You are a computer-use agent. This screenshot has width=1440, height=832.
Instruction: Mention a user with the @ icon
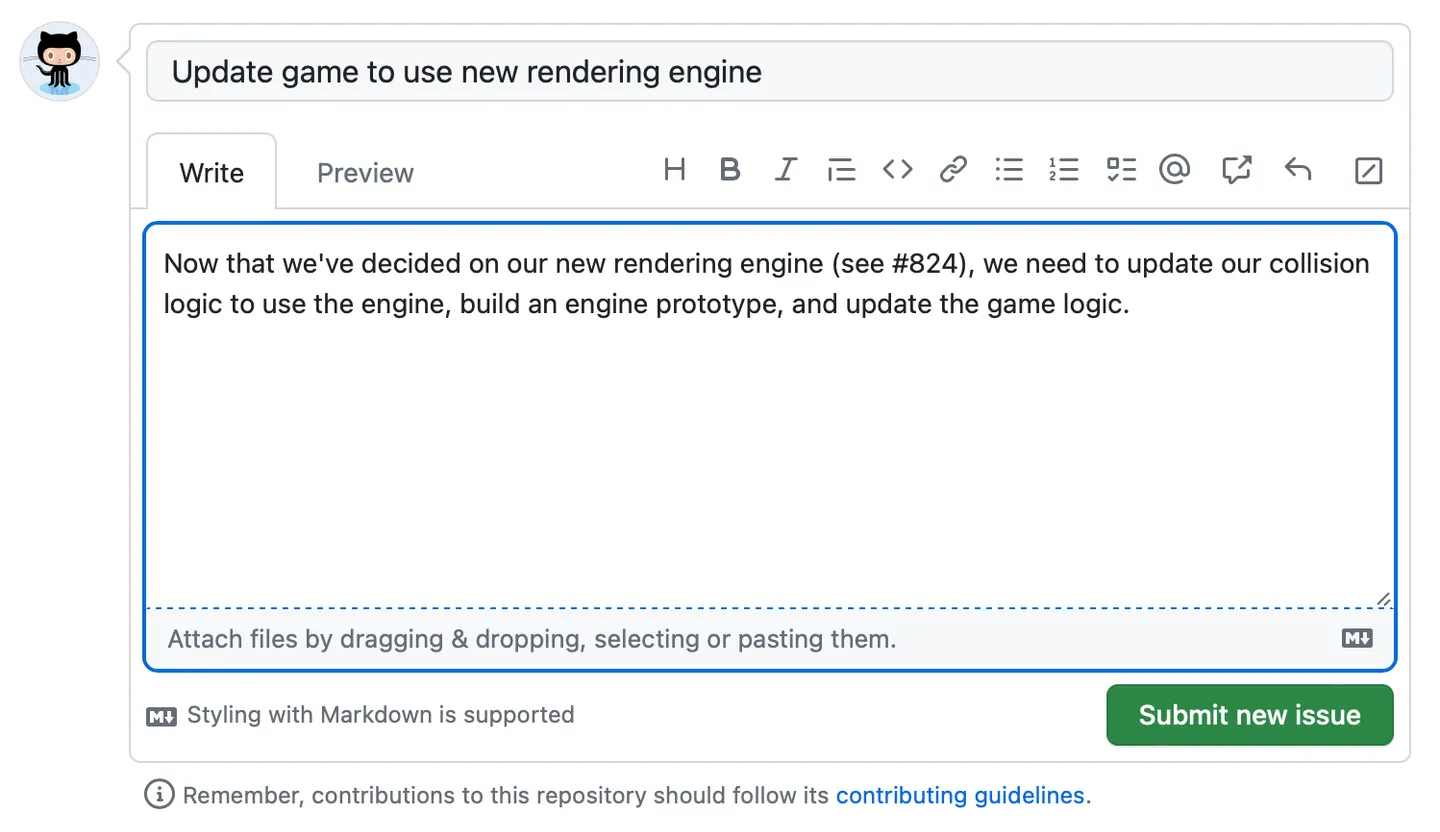click(1174, 170)
